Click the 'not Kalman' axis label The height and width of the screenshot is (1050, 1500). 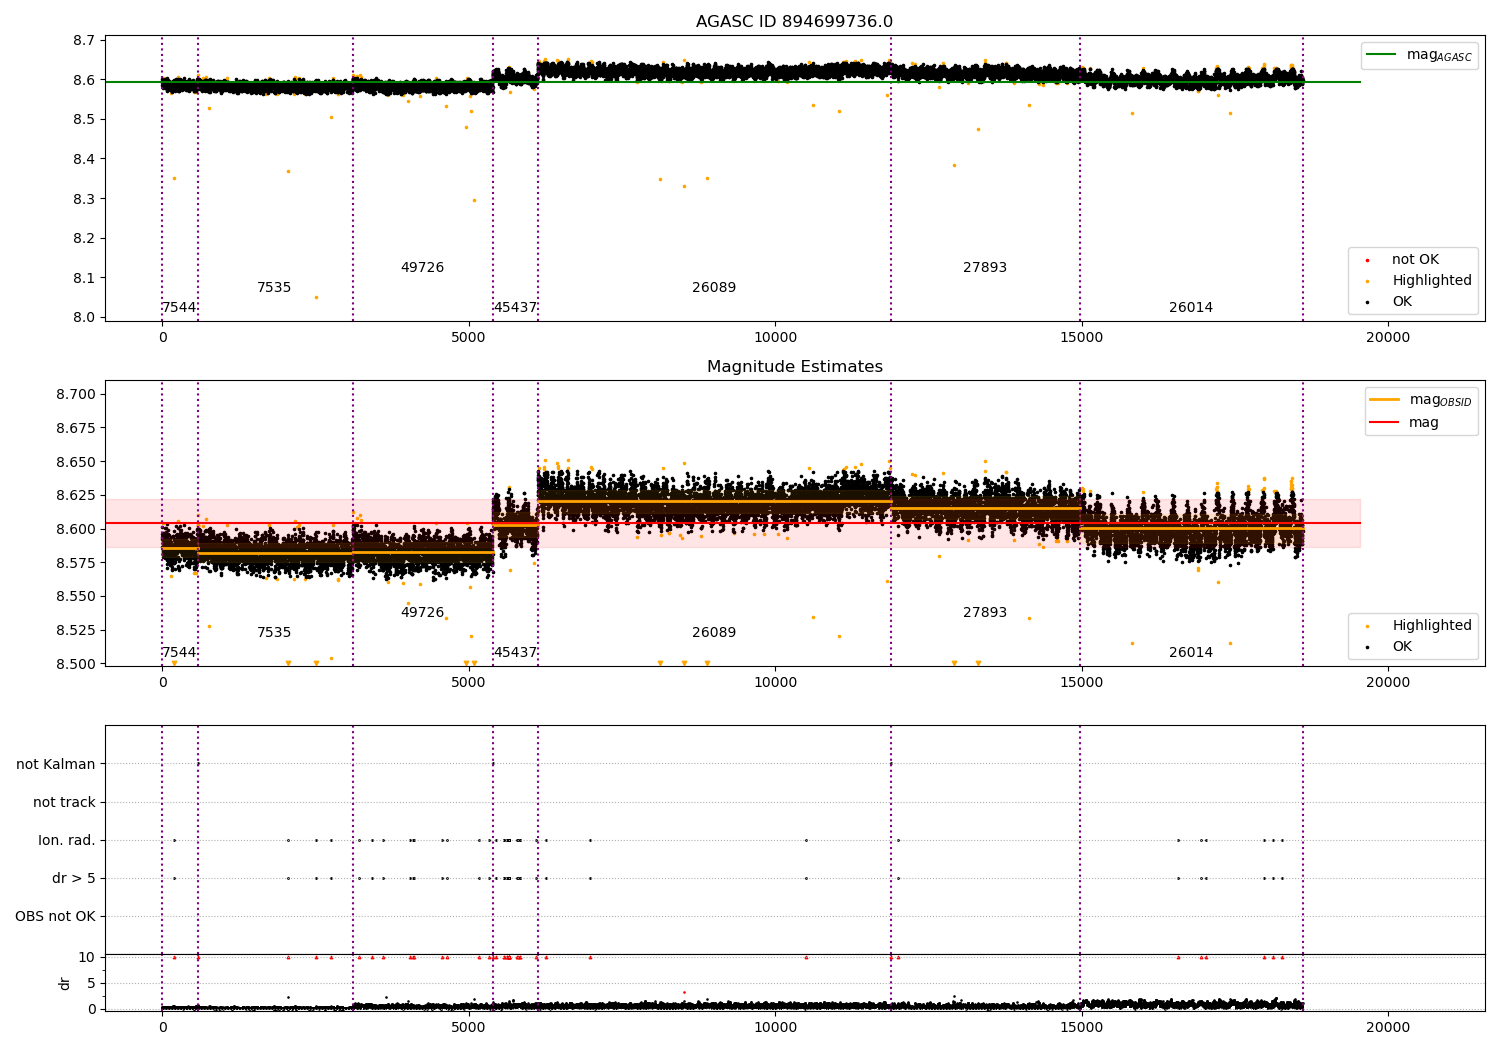[x=56, y=765]
